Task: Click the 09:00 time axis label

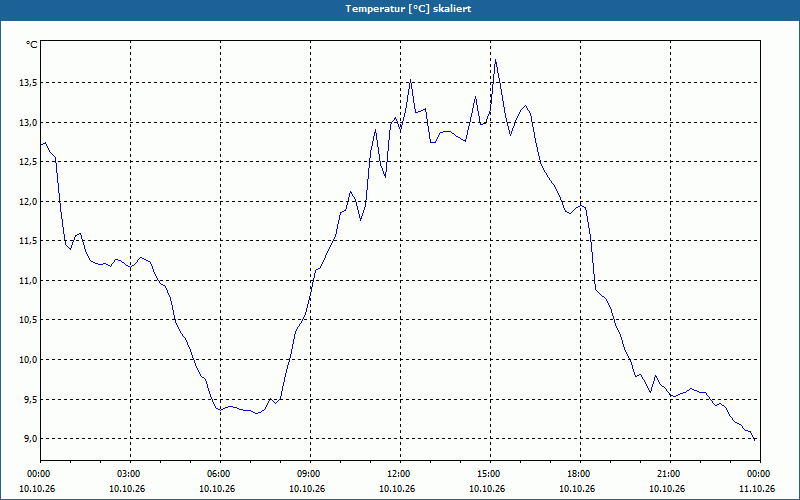Action: pos(311,474)
